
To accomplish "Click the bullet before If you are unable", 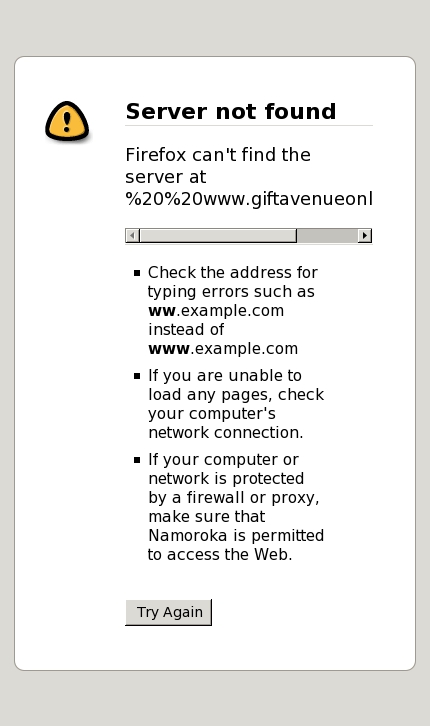I will tap(137, 376).
